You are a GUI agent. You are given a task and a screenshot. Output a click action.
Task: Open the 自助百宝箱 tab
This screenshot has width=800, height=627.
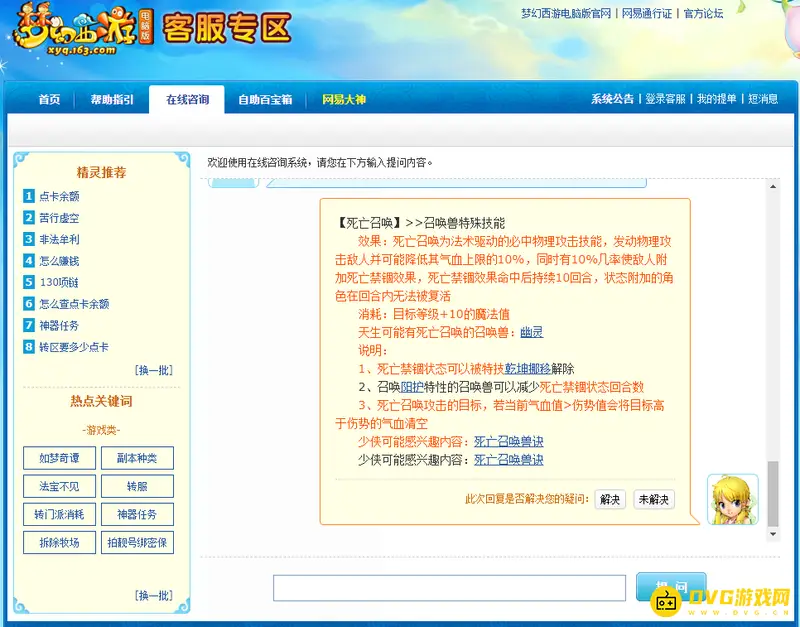[x=265, y=99]
